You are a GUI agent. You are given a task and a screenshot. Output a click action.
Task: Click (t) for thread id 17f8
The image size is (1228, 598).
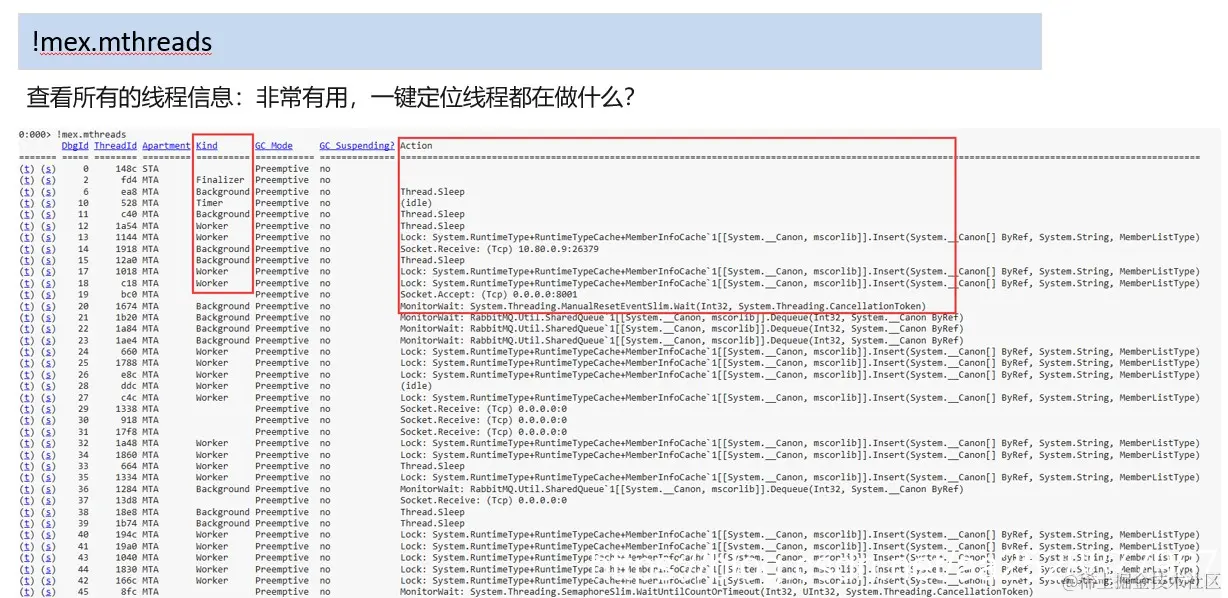pyautogui.click(x=27, y=432)
